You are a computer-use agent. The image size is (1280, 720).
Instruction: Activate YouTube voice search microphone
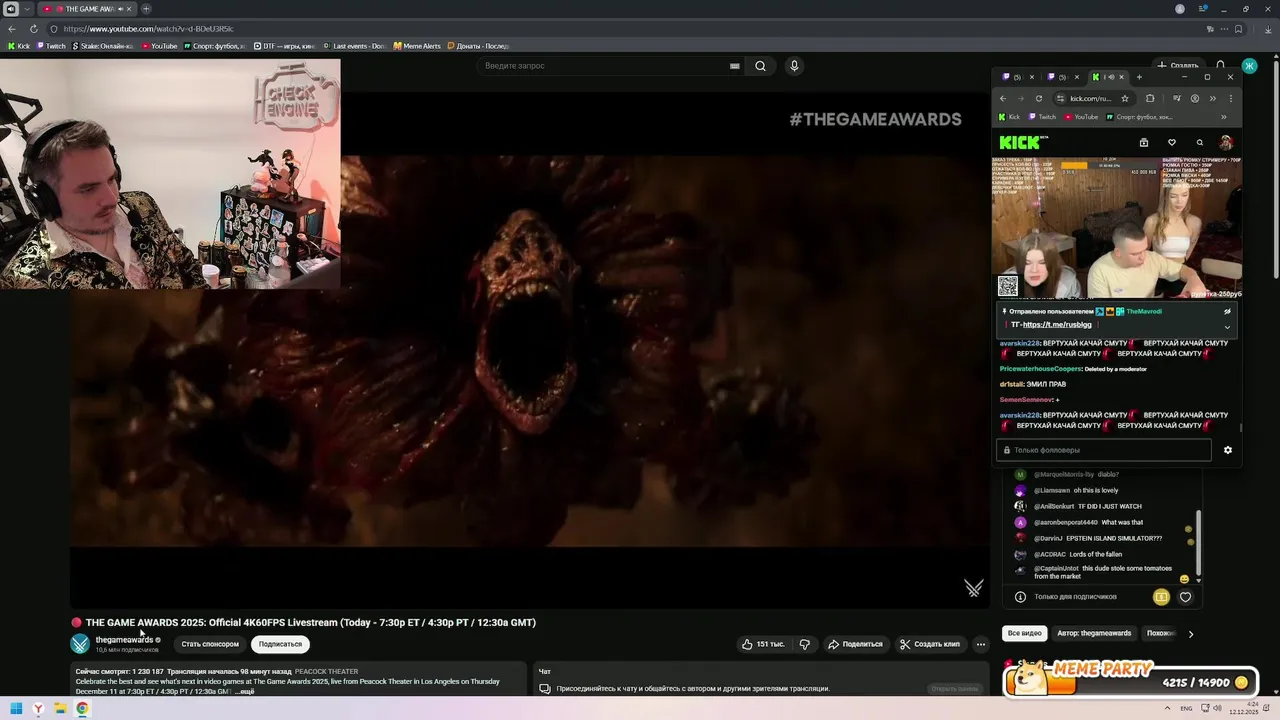pyautogui.click(x=794, y=66)
